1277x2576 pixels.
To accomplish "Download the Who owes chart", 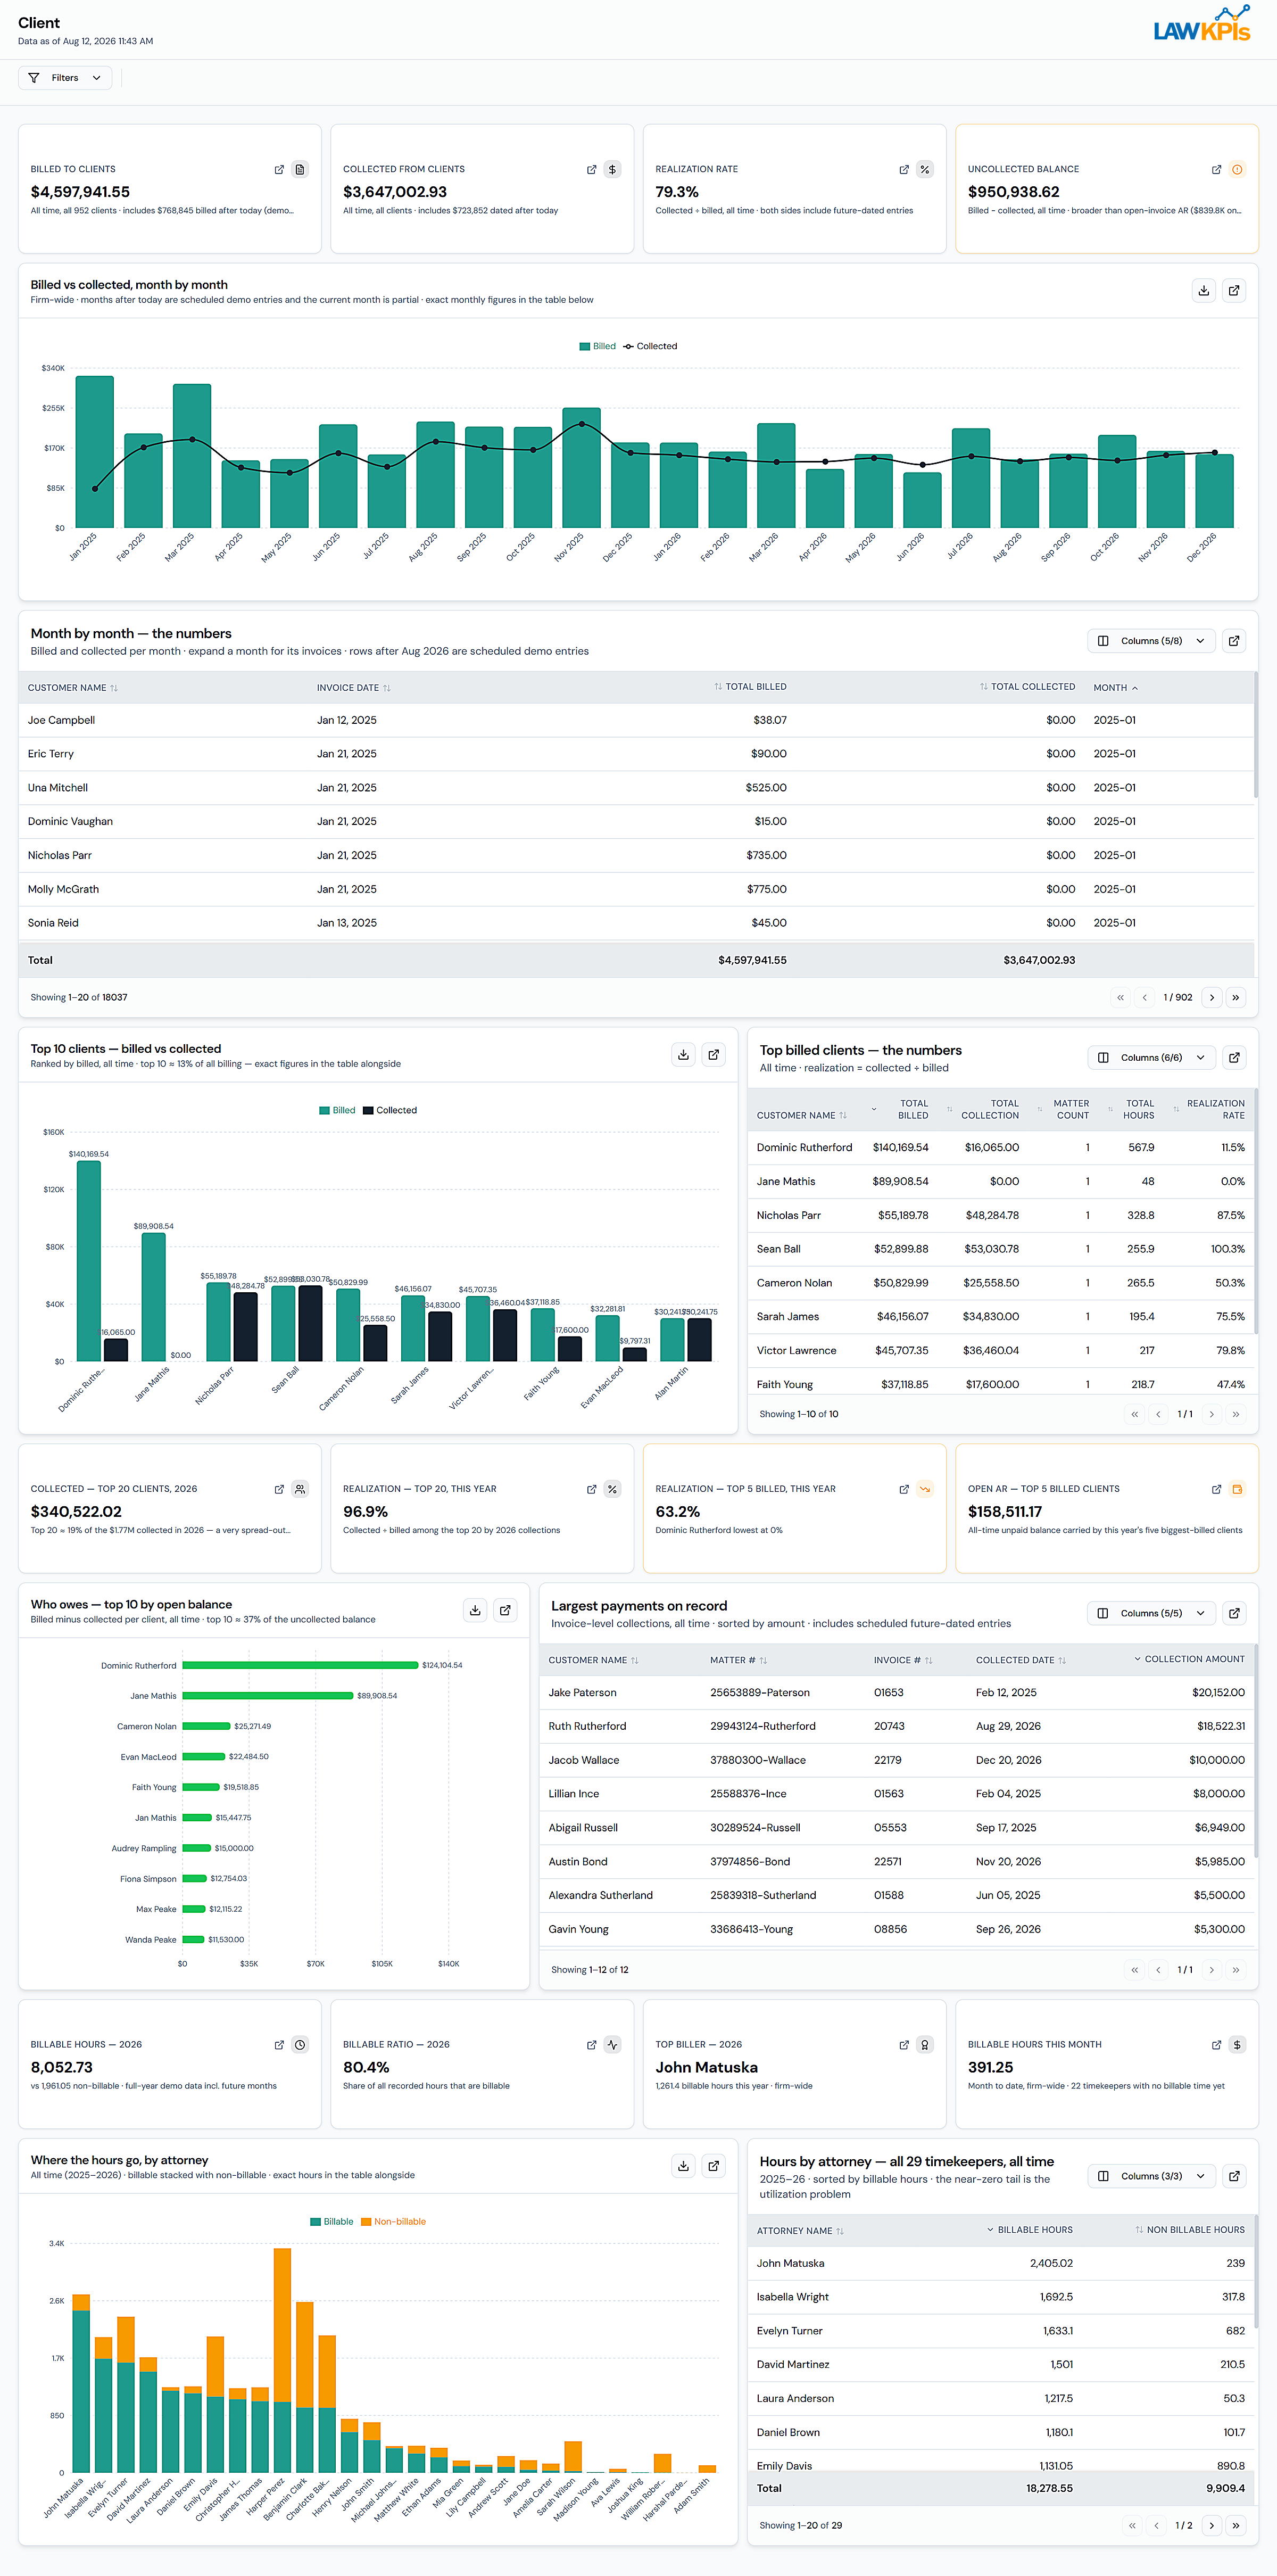I will coord(475,1610).
